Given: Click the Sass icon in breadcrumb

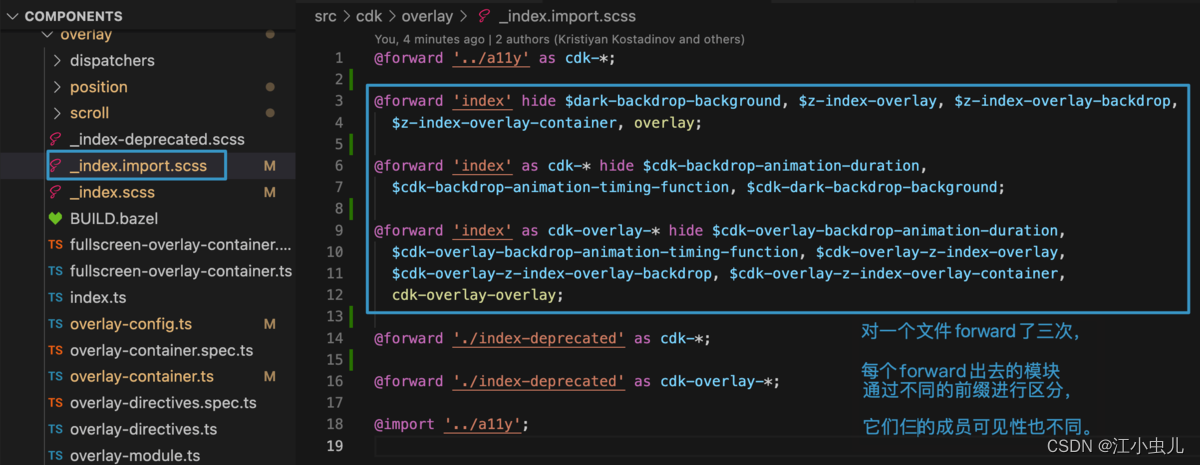Looking at the screenshot, I should point(484,16).
